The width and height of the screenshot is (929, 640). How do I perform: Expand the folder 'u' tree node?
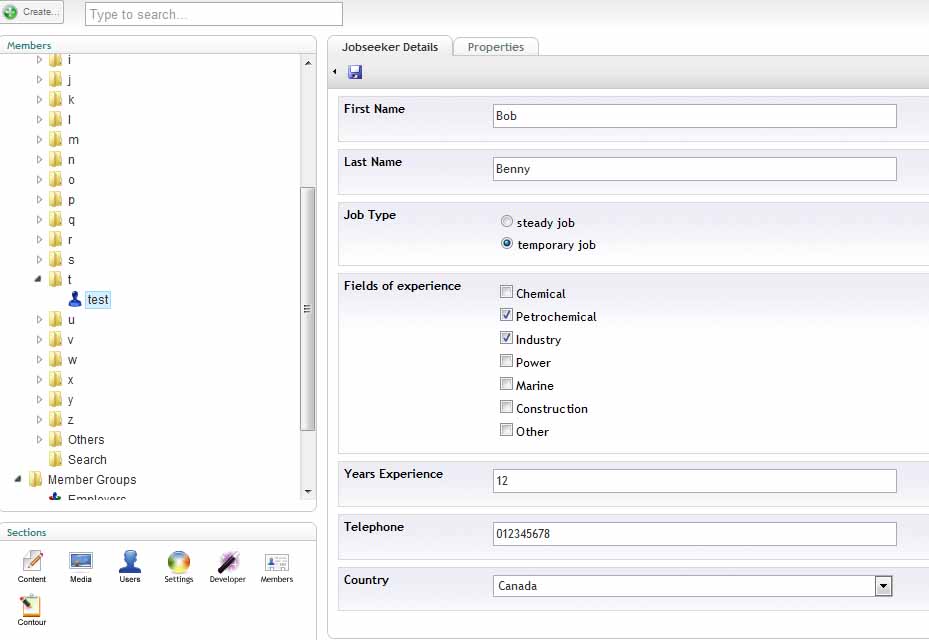(40, 320)
